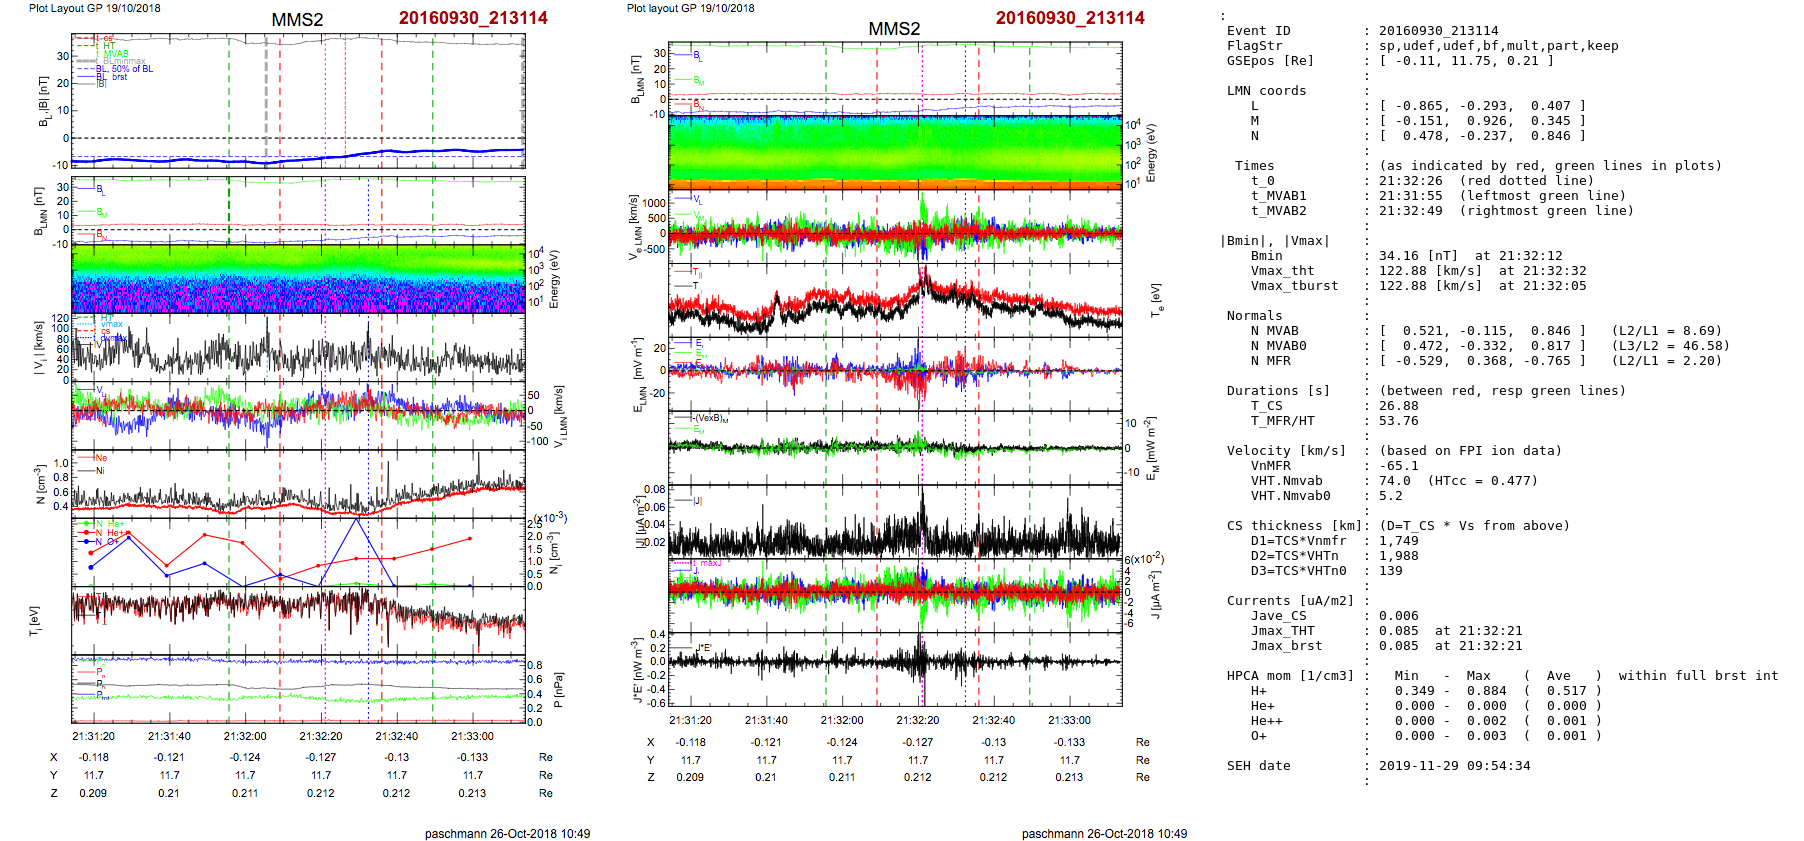Click the VnMFR velocity value -65.1
The image size is (1804, 841).
click(x=1398, y=466)
